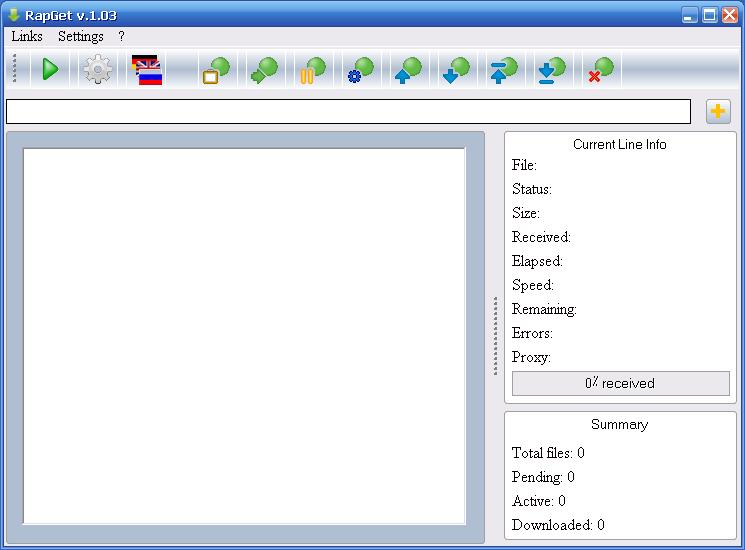Focus the URL input field

pyautogui.click(x=348, y=112)
